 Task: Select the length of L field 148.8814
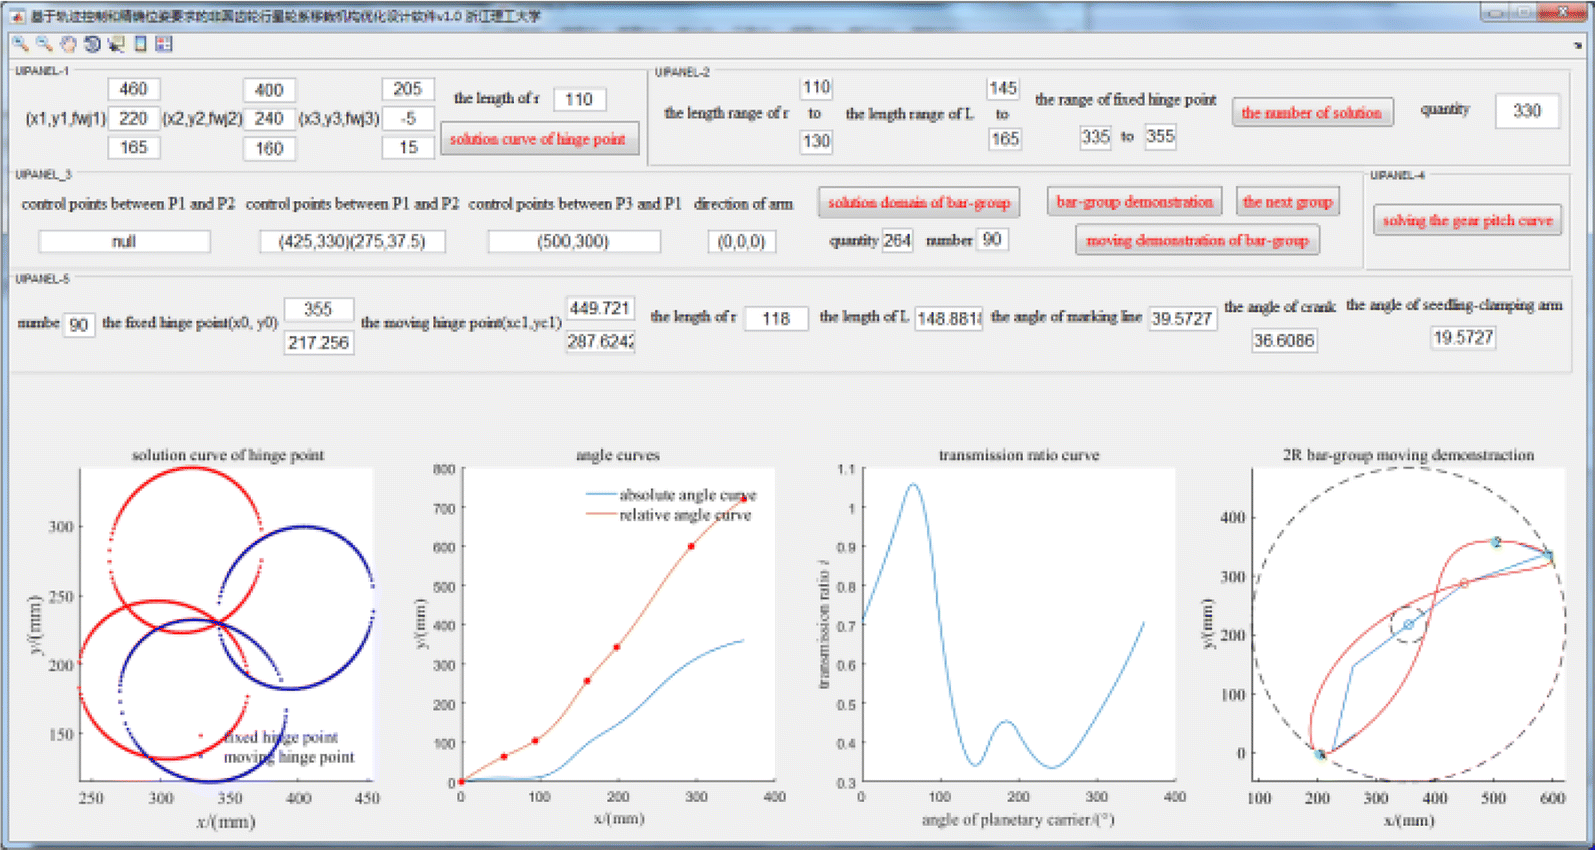point(949,319)
